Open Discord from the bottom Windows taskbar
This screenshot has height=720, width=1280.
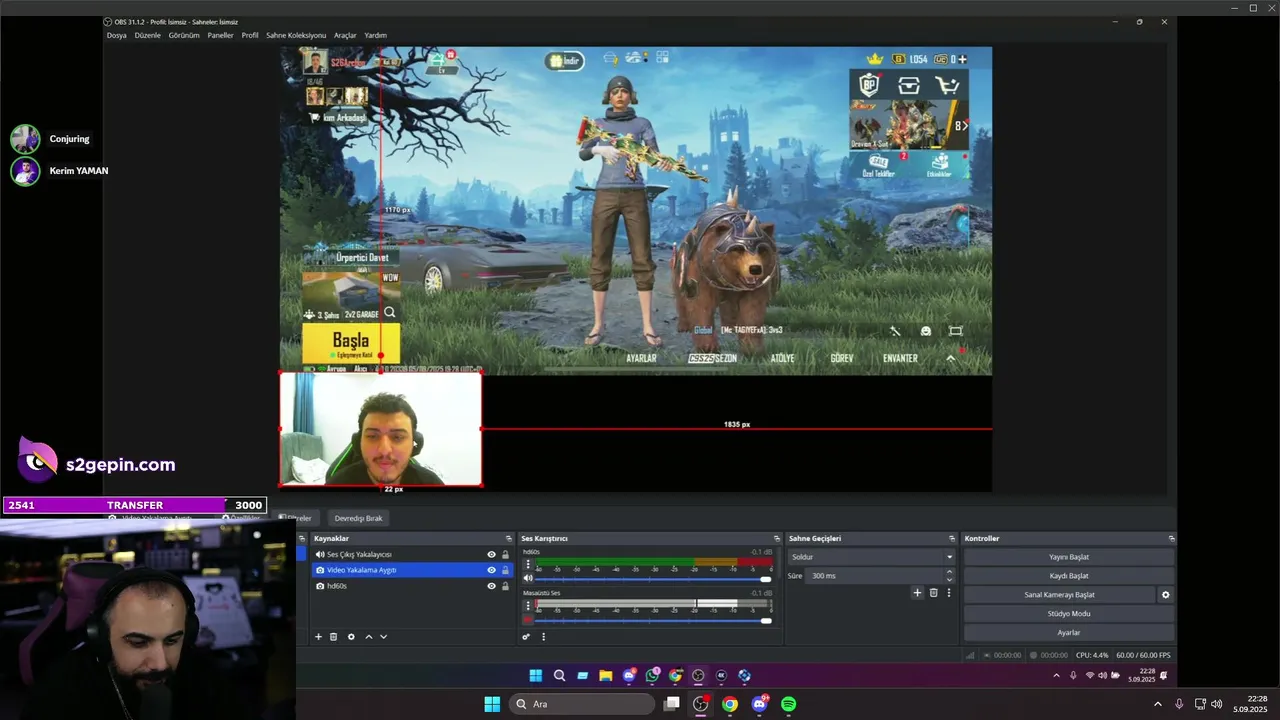click(x=759, y=704)
